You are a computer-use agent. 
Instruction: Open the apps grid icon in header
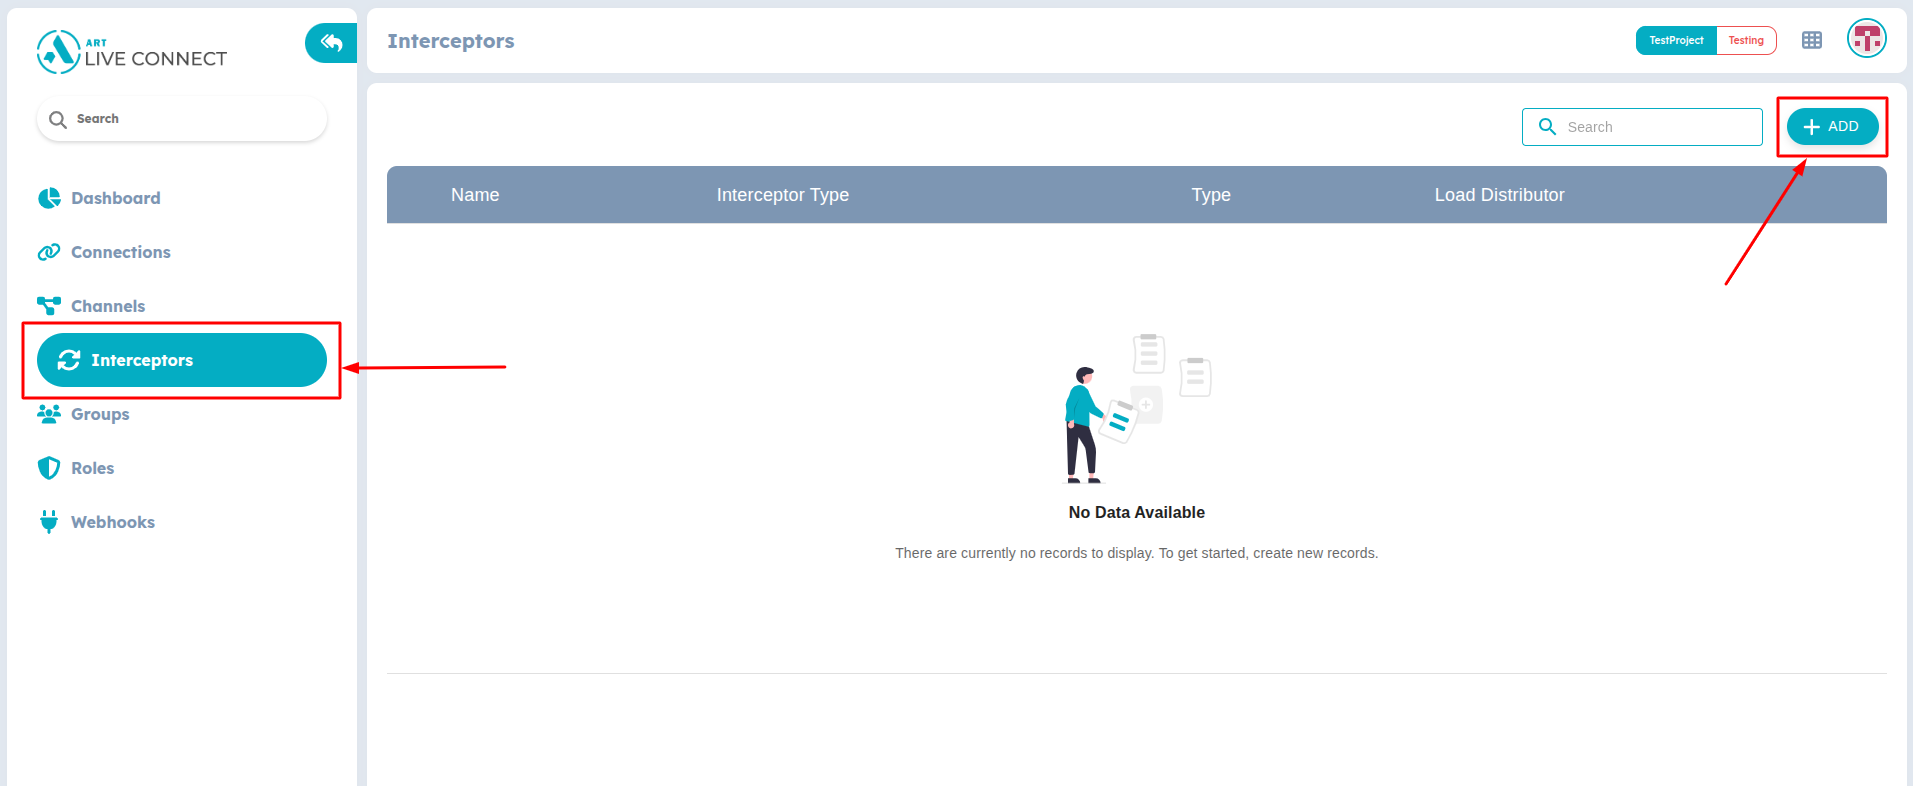1811,41
